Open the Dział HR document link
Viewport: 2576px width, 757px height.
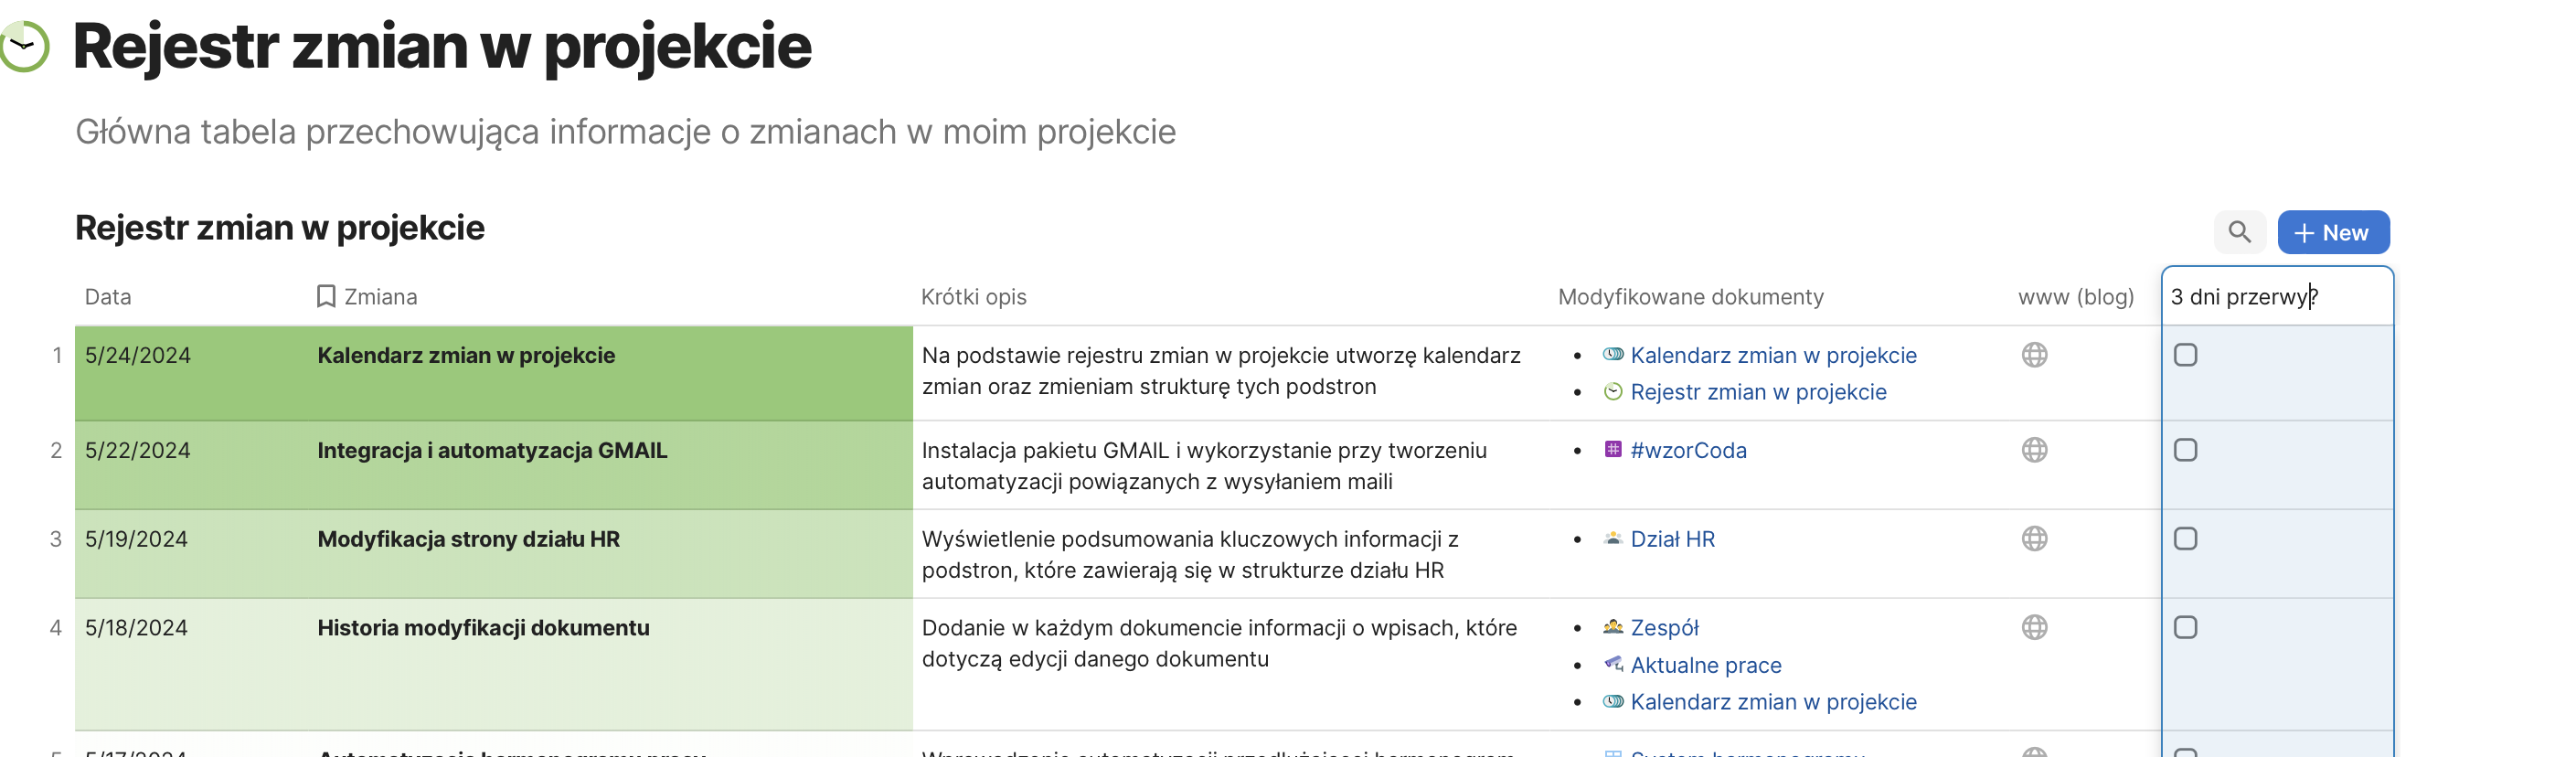[1672, 539]
